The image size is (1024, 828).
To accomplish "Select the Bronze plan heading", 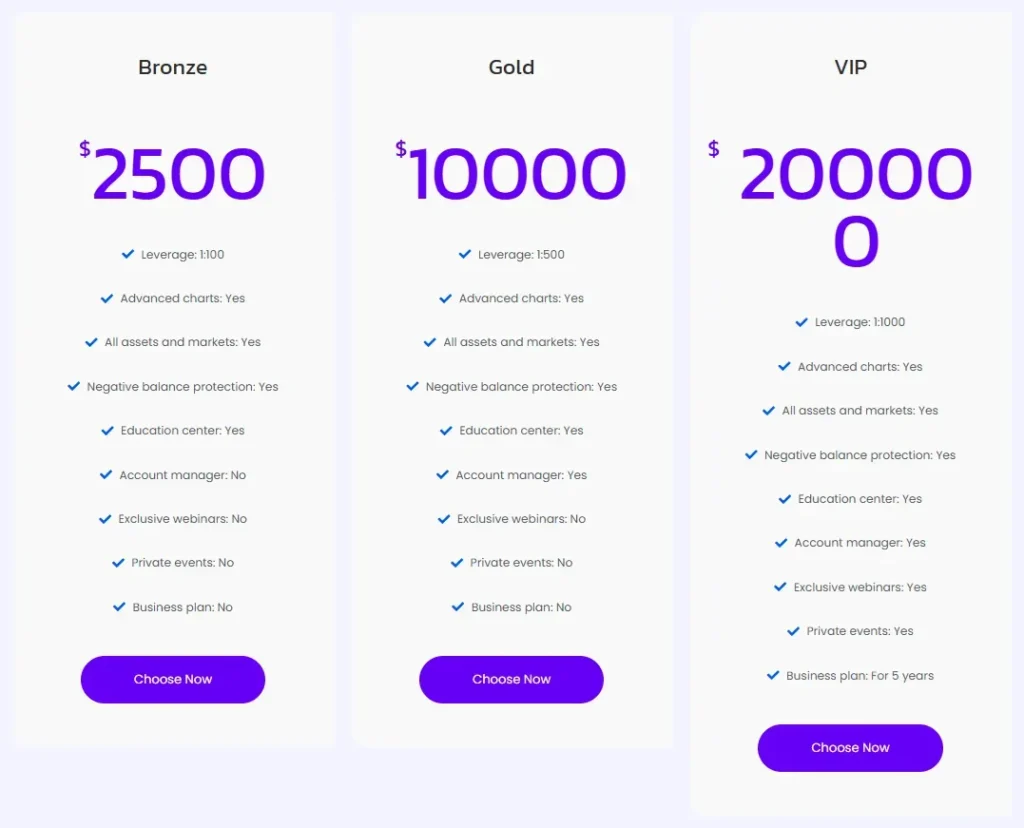I will tap(172, 67).
